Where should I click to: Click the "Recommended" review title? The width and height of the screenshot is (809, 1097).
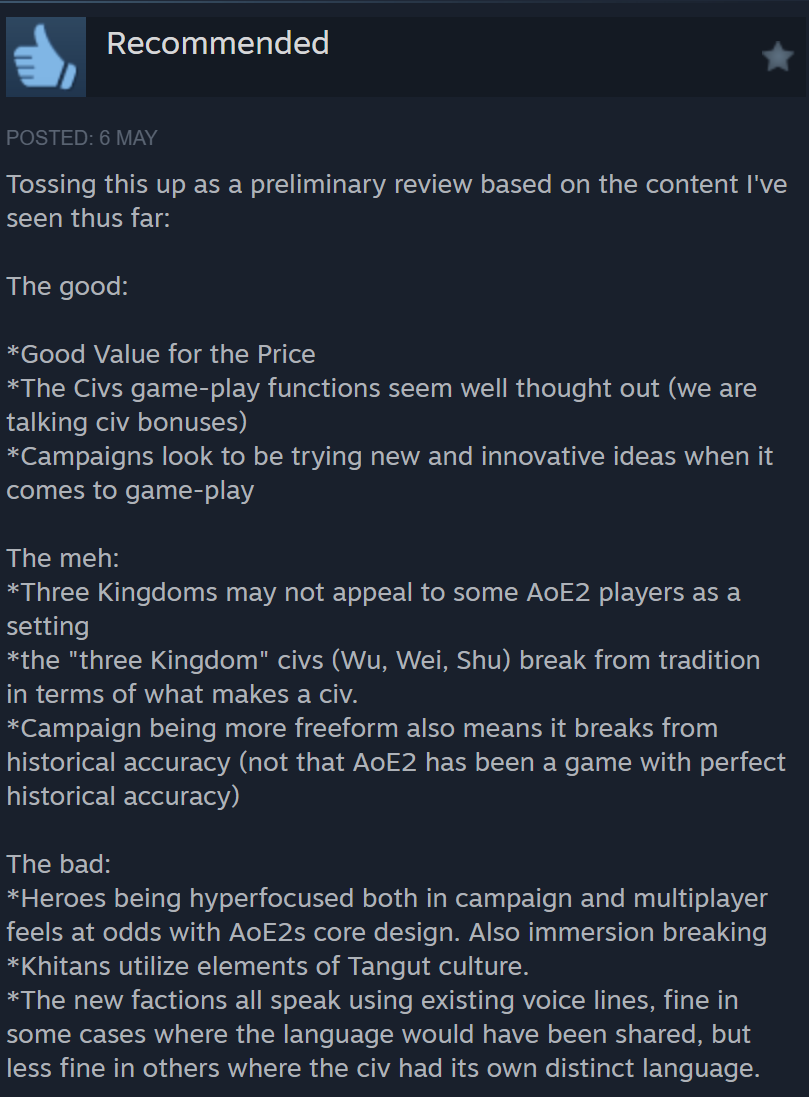click(217, 43)
